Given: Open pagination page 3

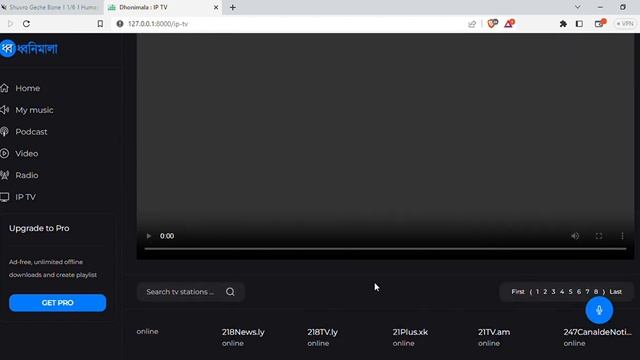Looking at the screenshot, I should pyautogui.click(x=553, y=292).
